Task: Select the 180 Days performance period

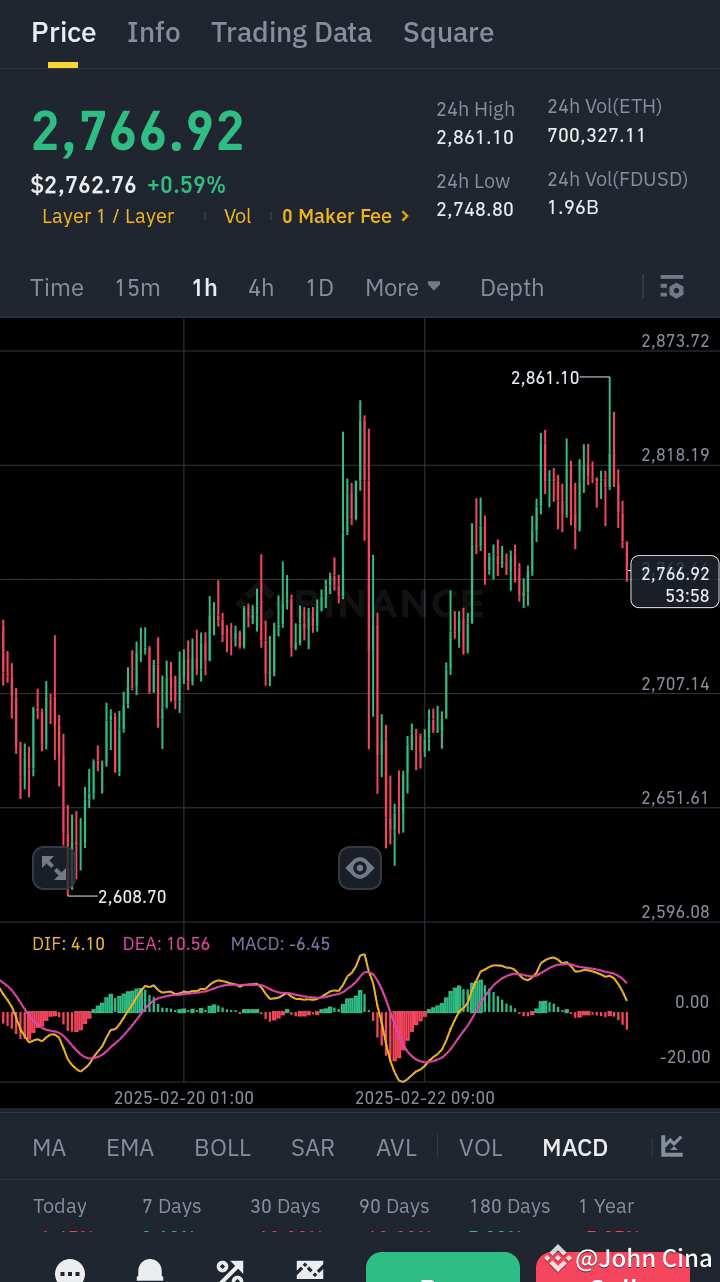Action: tap(510, 1206)
